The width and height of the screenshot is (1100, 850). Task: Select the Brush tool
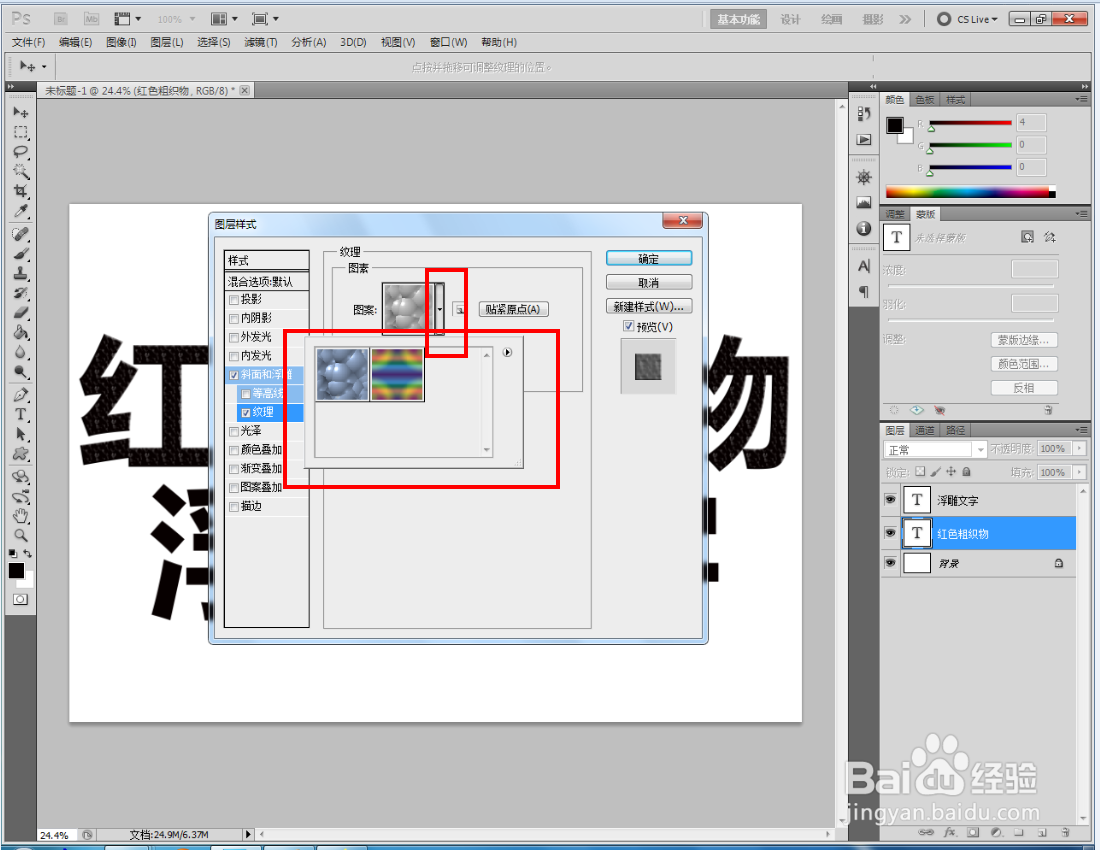click(20, 254)
